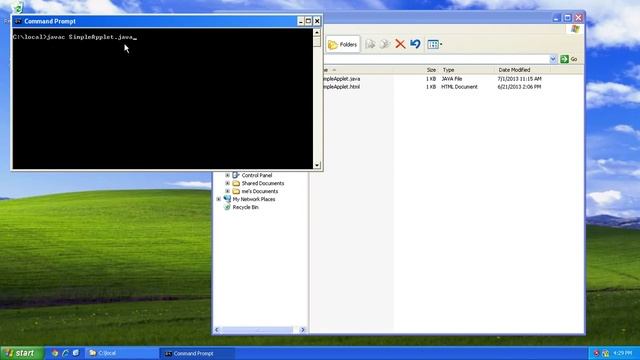This screenshot has width=640, height=360.
Task: Click the Recycle Bin icon in folder tree
Action: pyautogui.click(x=227, y=207)
